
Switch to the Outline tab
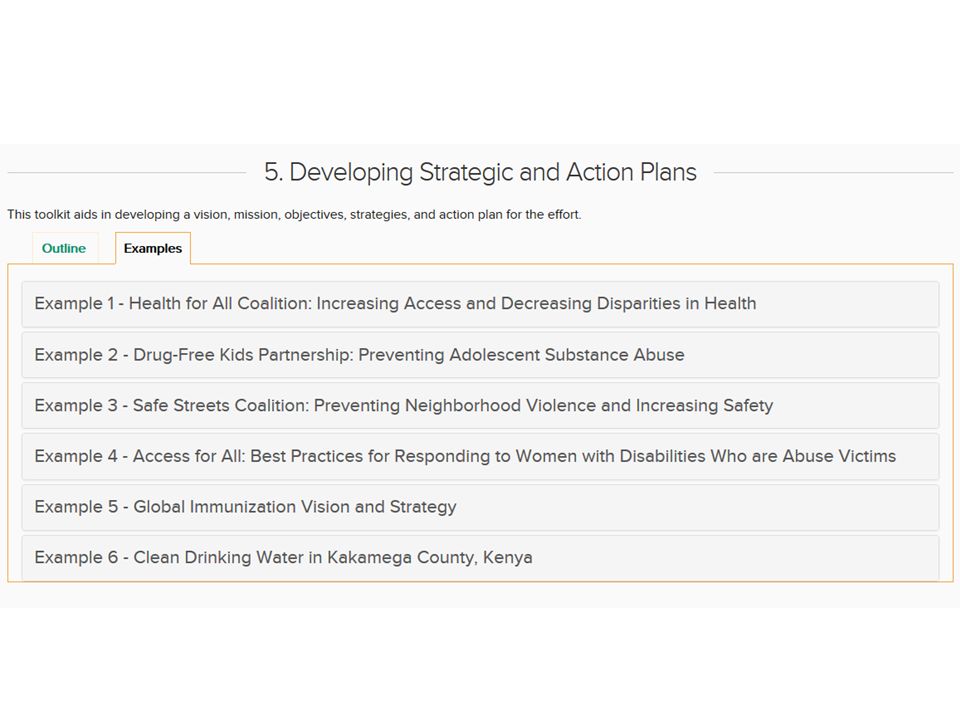tap(64, 248)
